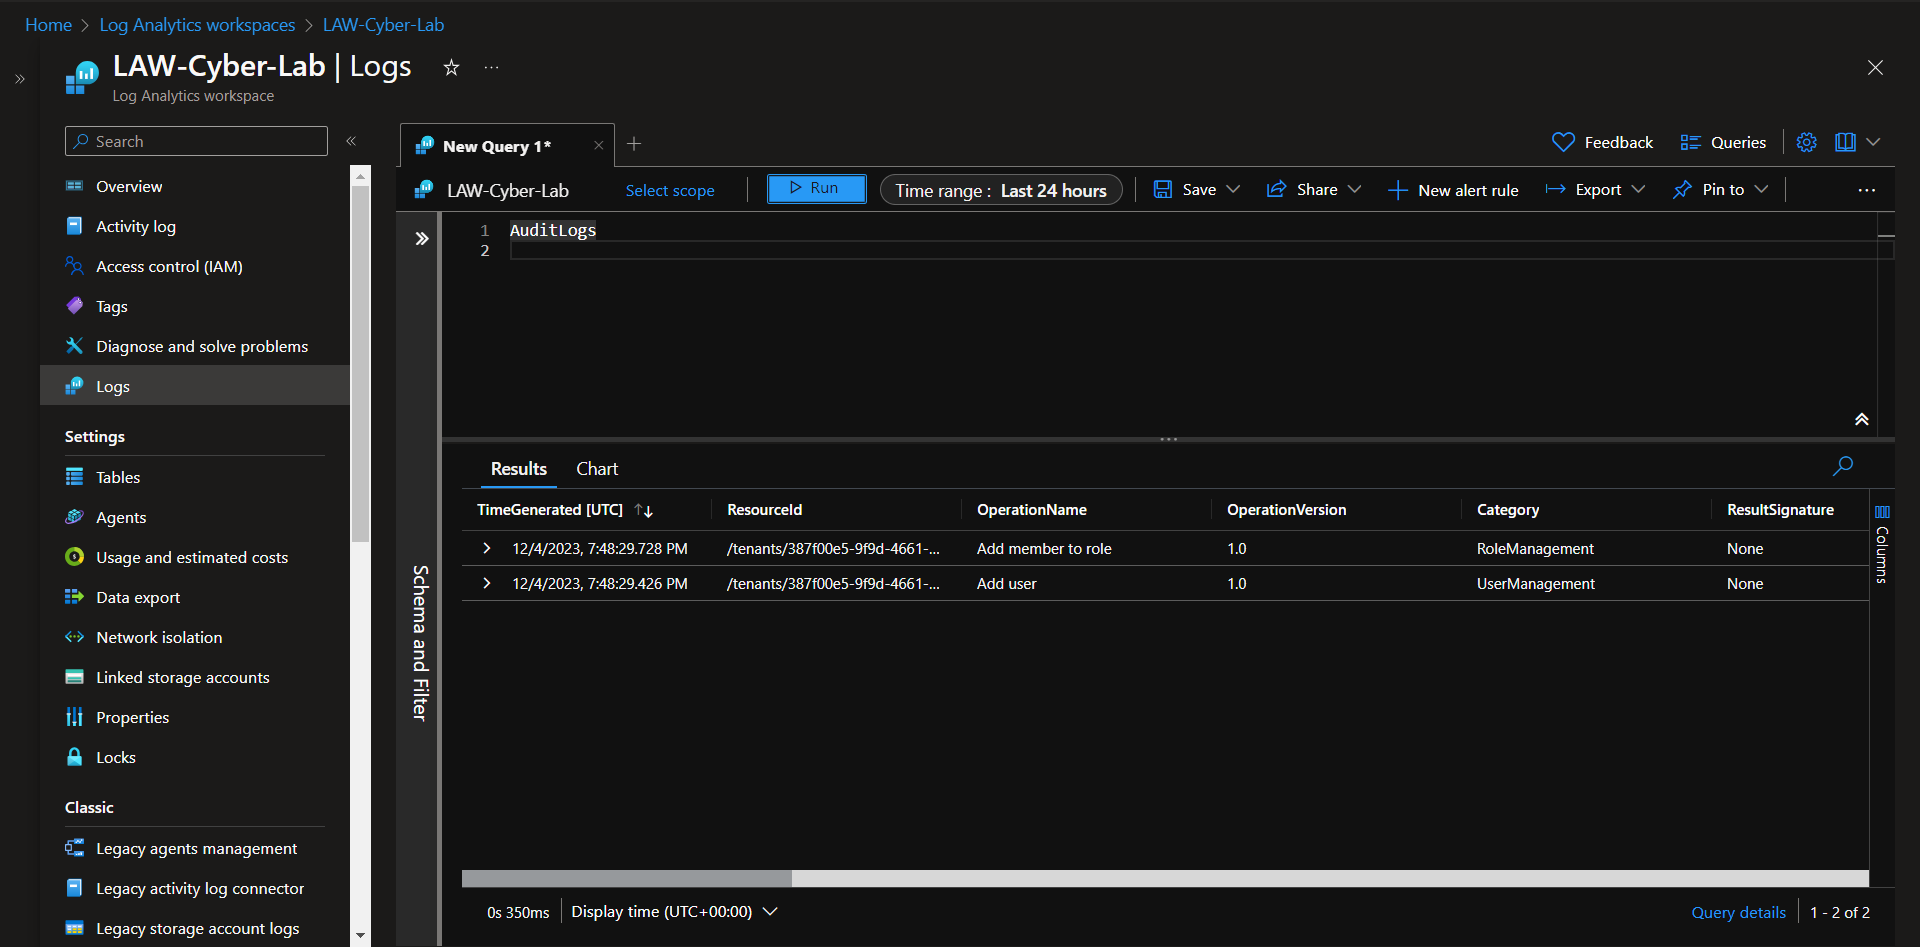This screenshot has height=947, width=1920.
Task: Add a new query tab
Action: (x=634, y=144)
